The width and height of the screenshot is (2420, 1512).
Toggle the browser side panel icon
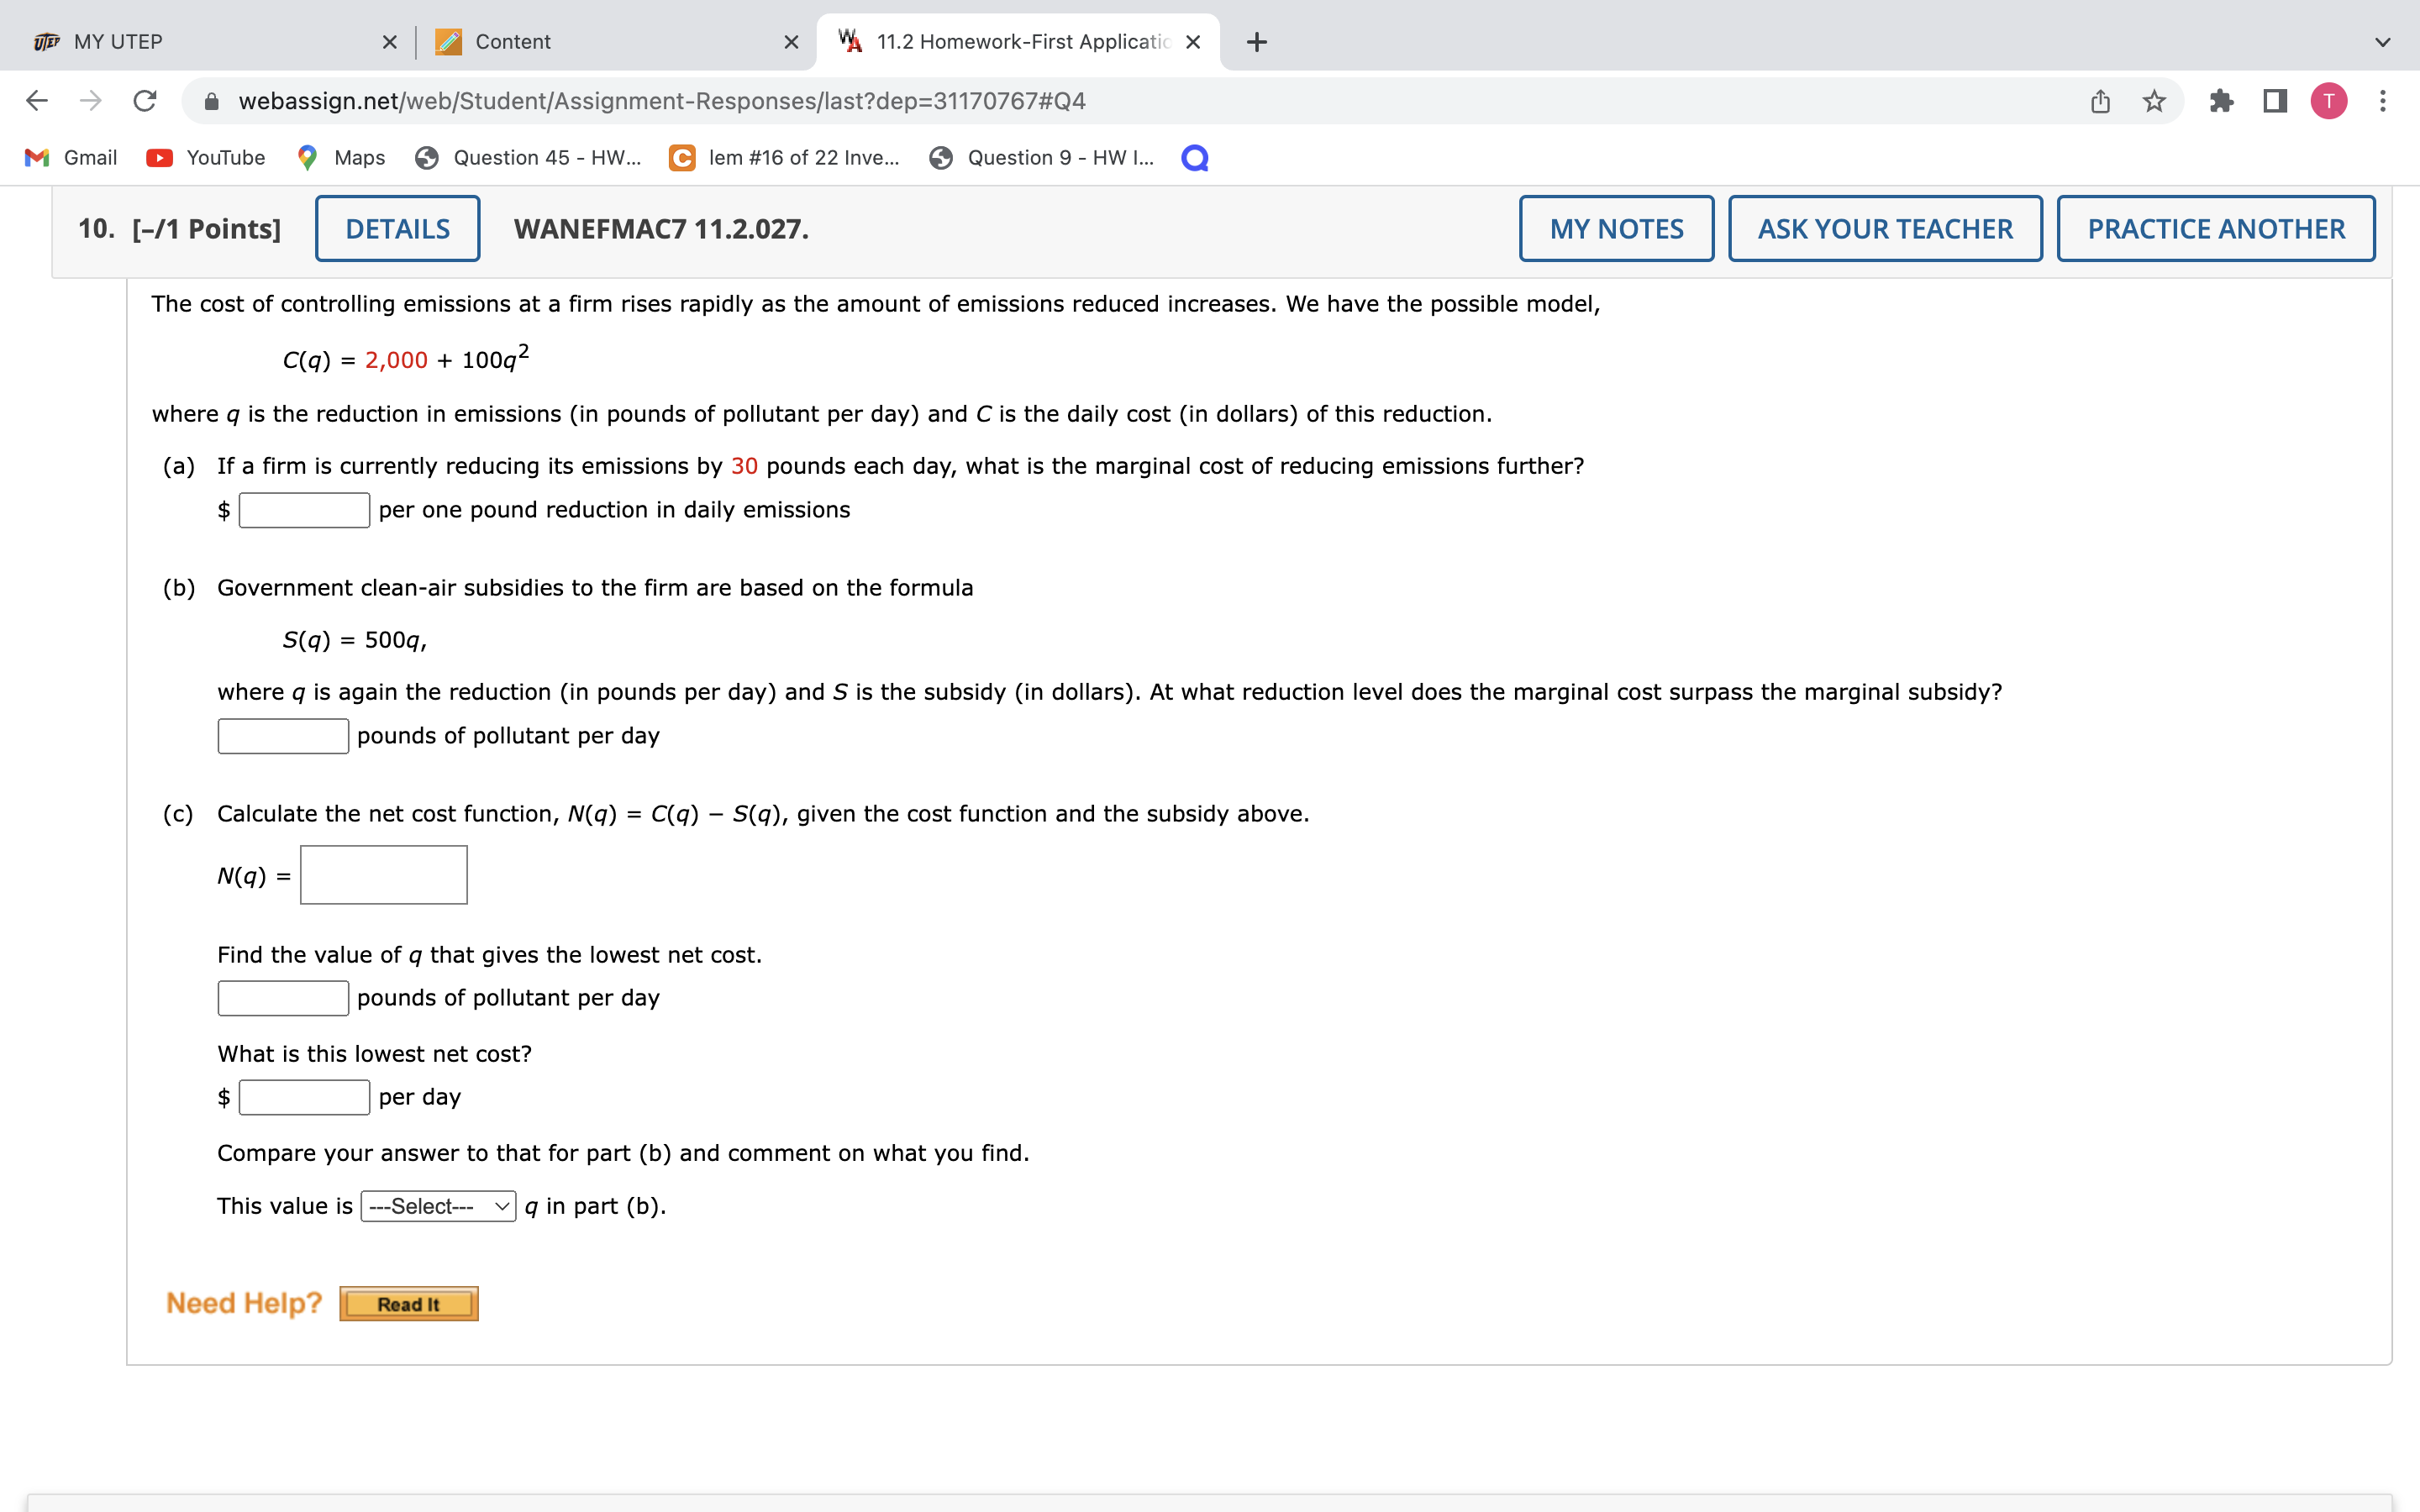[2275, 101]
